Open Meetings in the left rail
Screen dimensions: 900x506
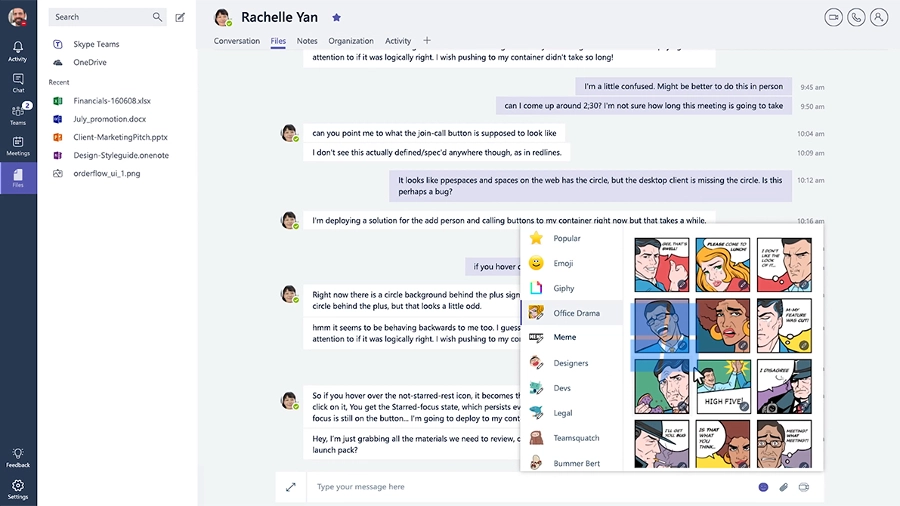tap(18, 146)
